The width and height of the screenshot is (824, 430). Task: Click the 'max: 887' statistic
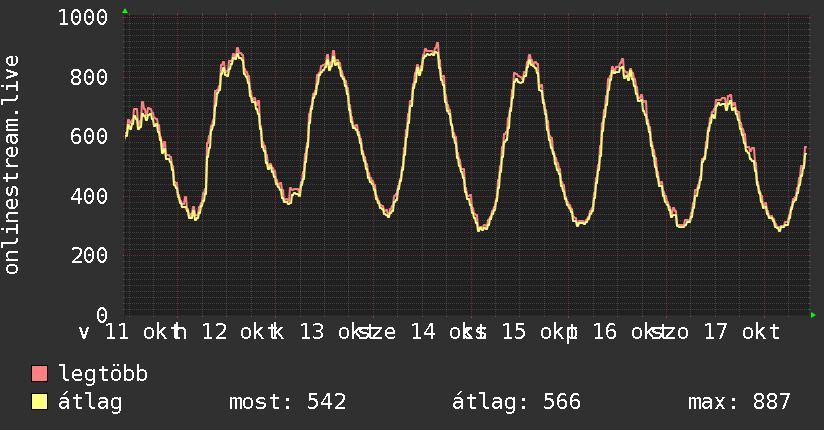739,402
